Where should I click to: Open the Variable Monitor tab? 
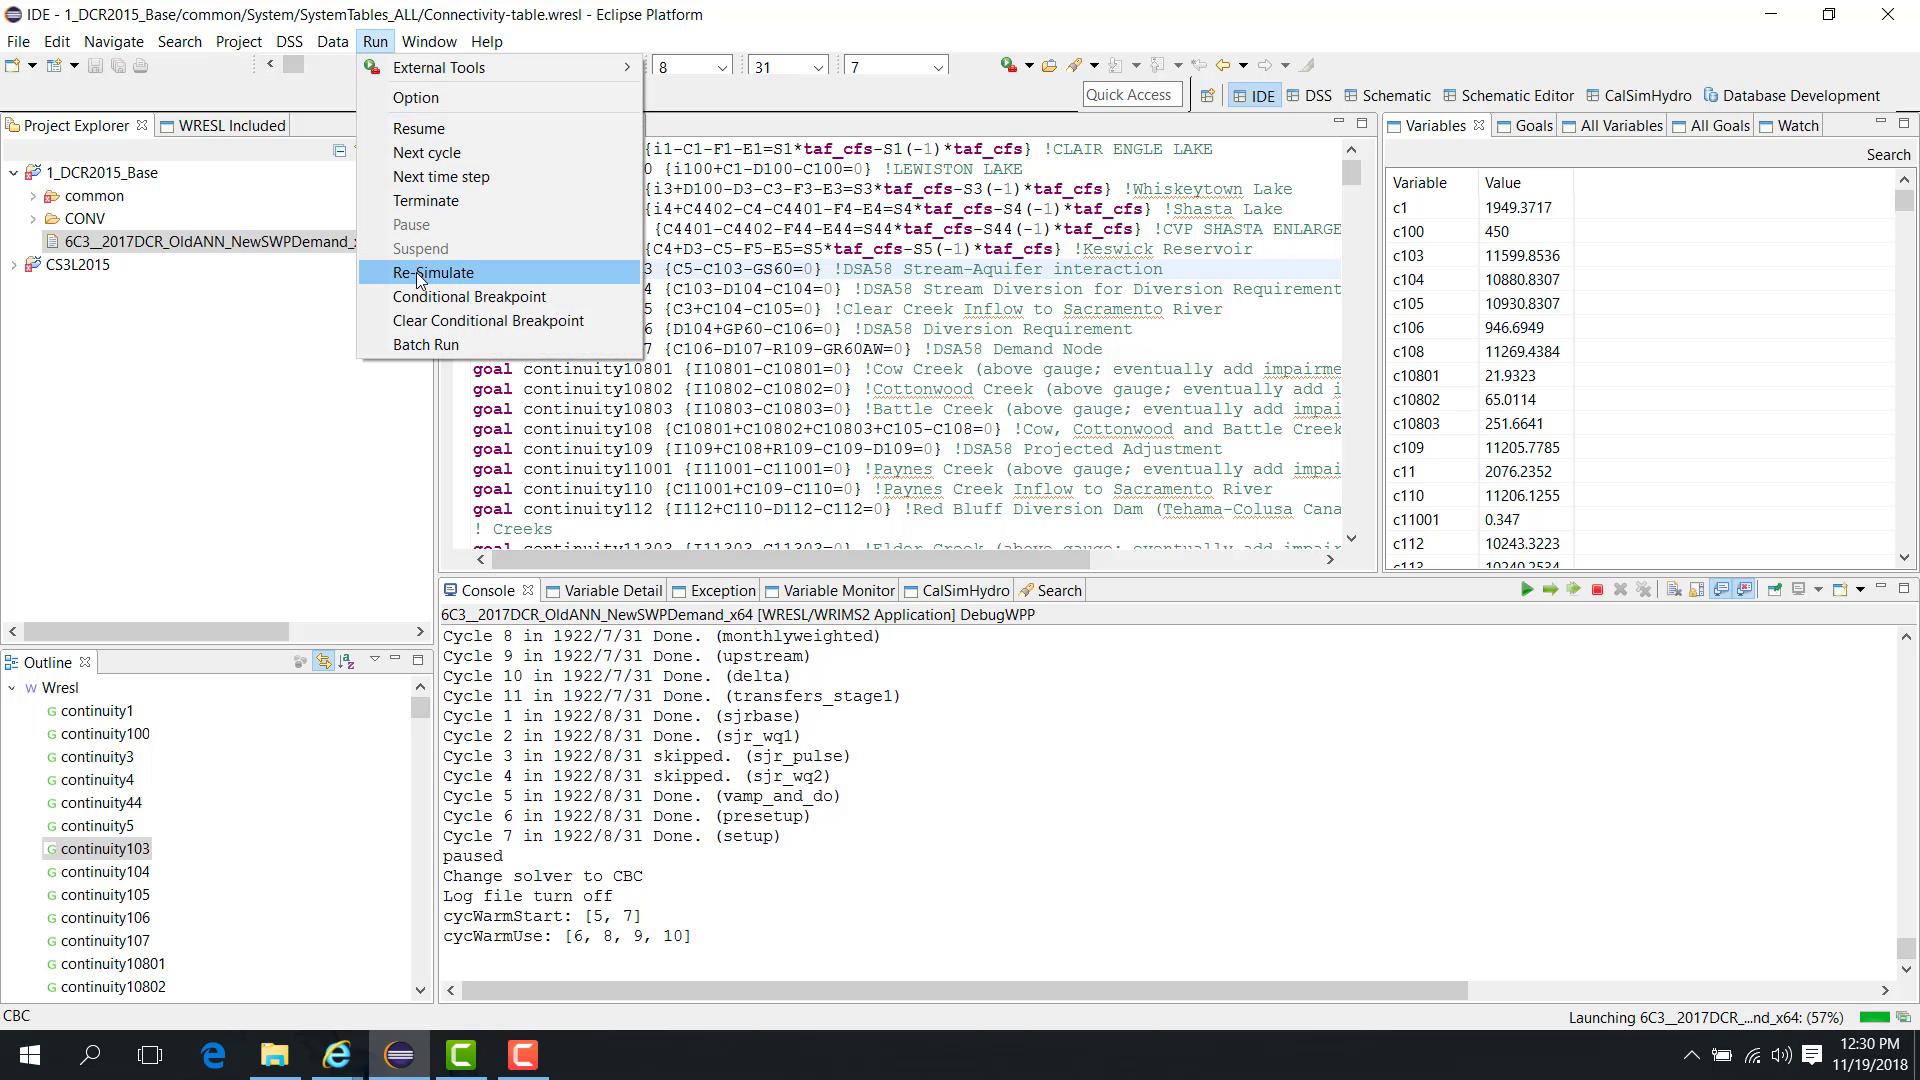829,590
